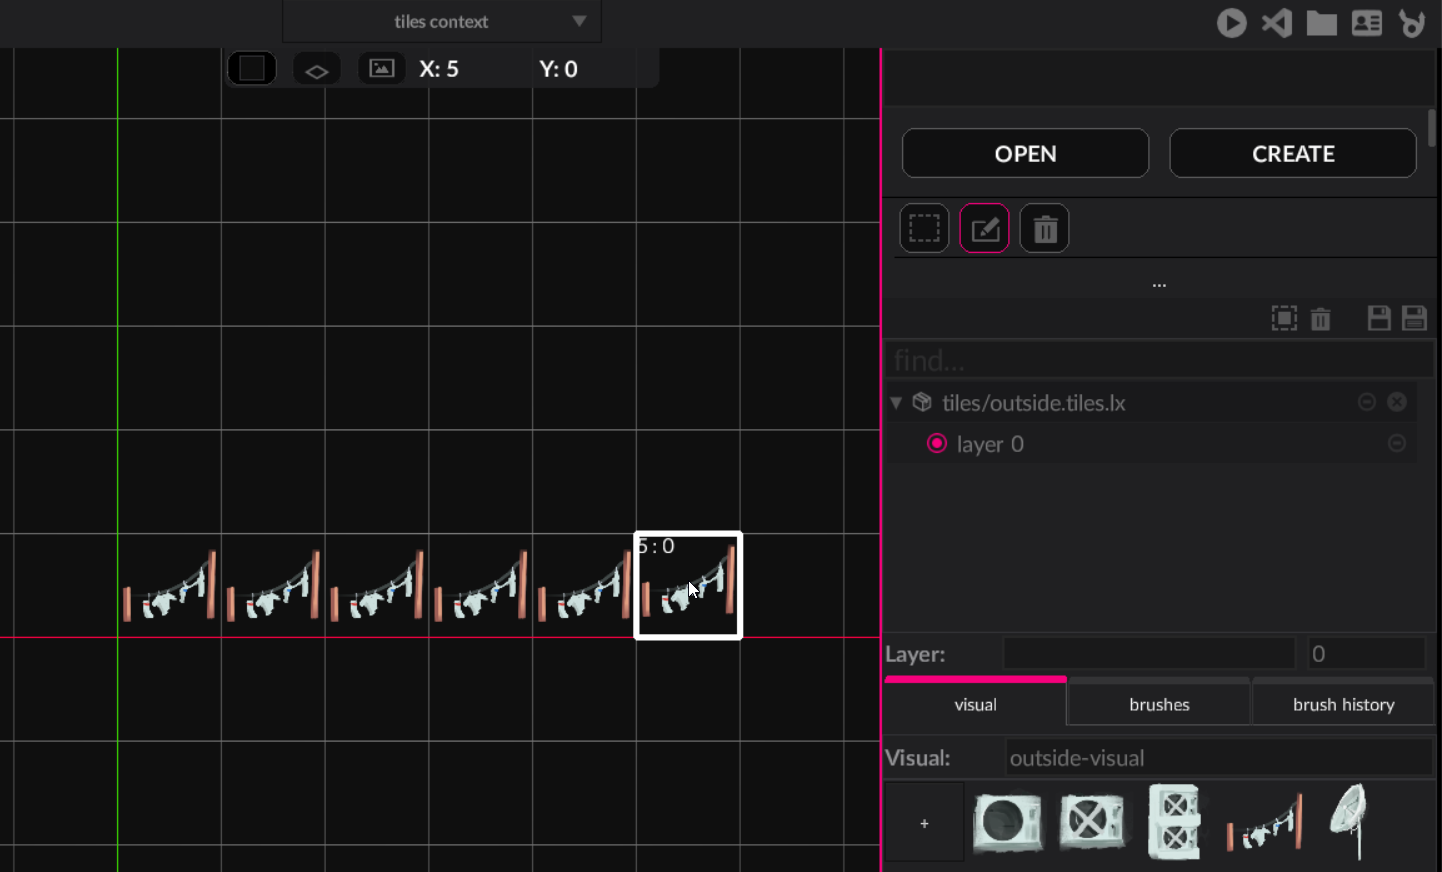The width and height of the screenshot is (1442, 872).
Task: Toggle the image display icon in viewport bar
Action: point(381,69)
